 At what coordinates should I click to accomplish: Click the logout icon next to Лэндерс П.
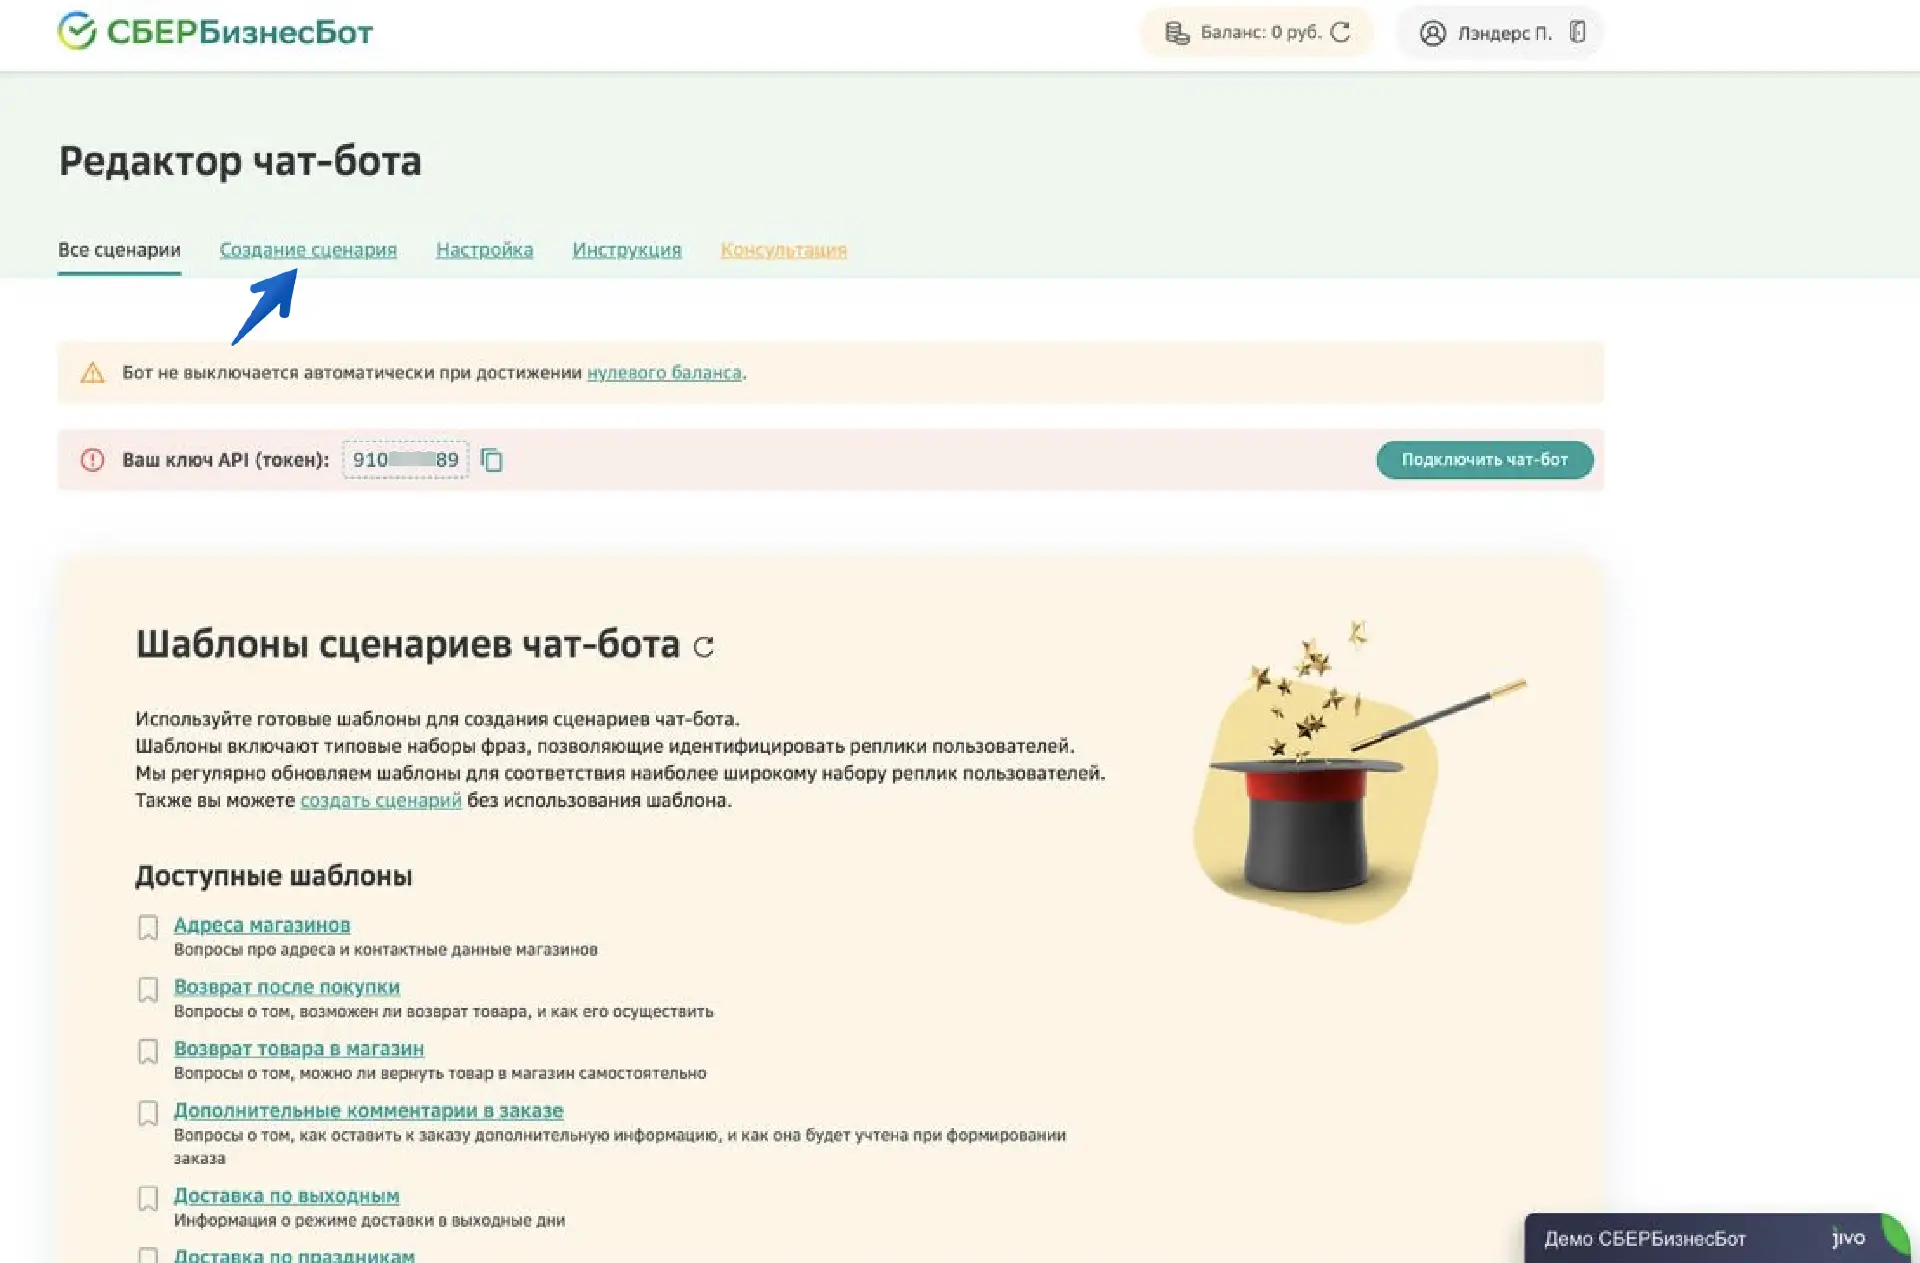tap(1577, 32)
